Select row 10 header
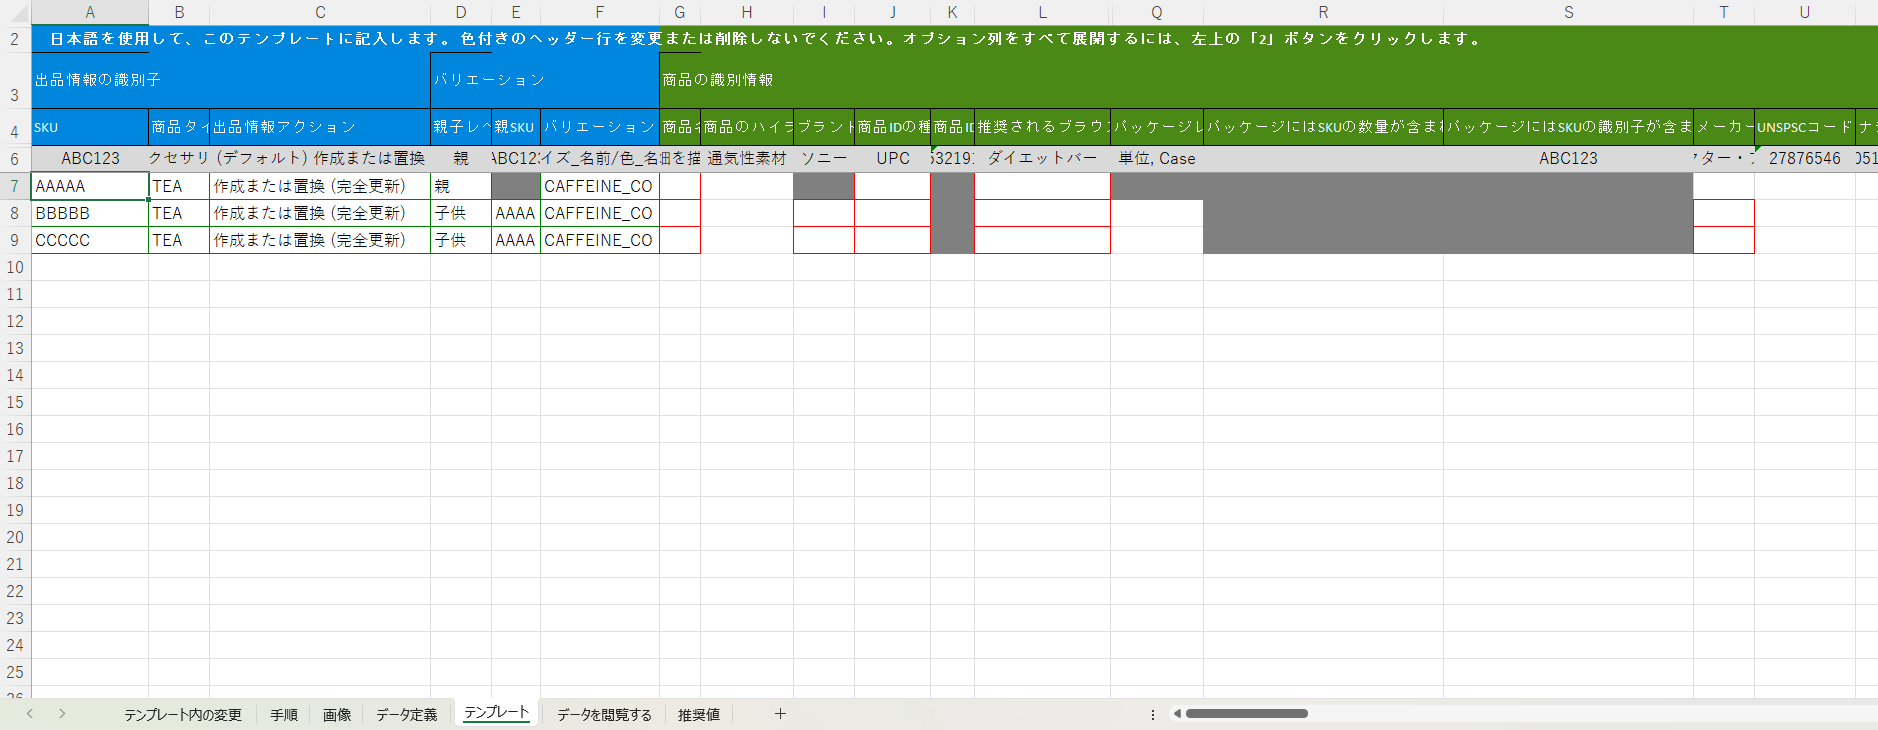Screen dimensions: 1878x730 [x=15, y=267]
